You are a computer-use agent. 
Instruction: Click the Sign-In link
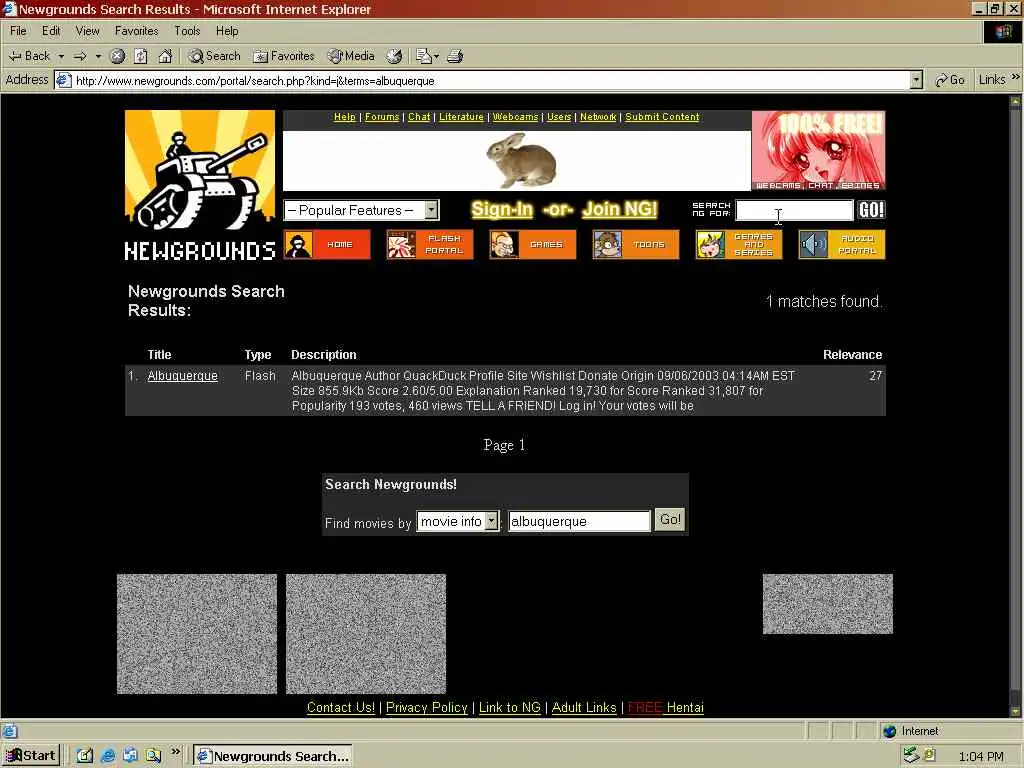tap(502, 209)
